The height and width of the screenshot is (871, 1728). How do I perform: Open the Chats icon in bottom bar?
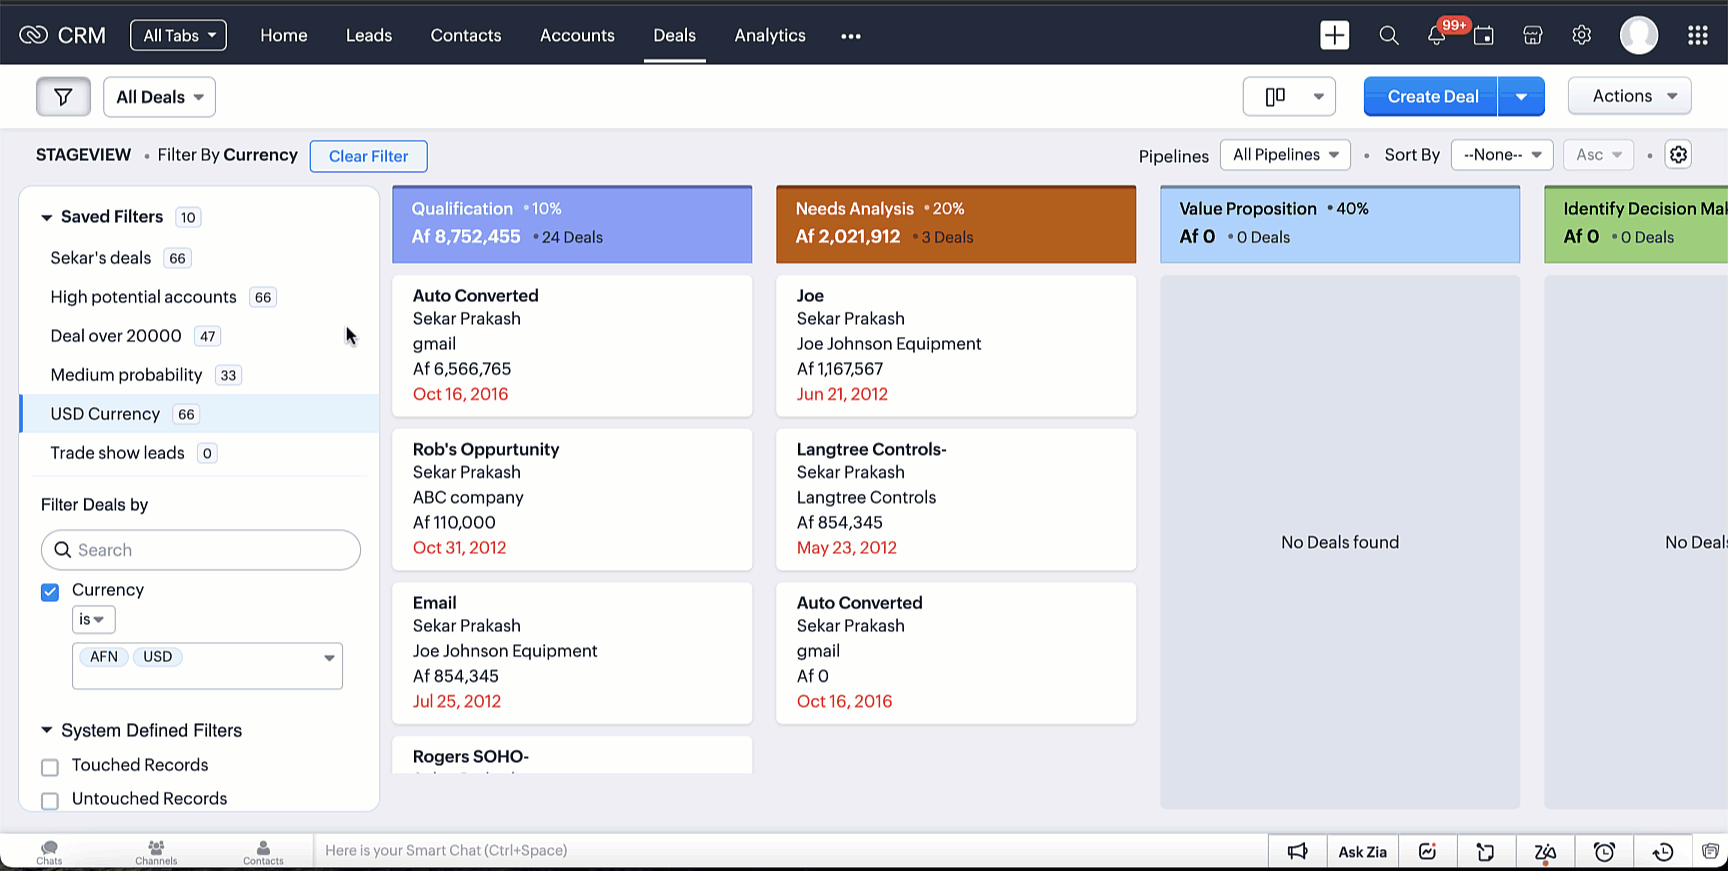[49, 851]
